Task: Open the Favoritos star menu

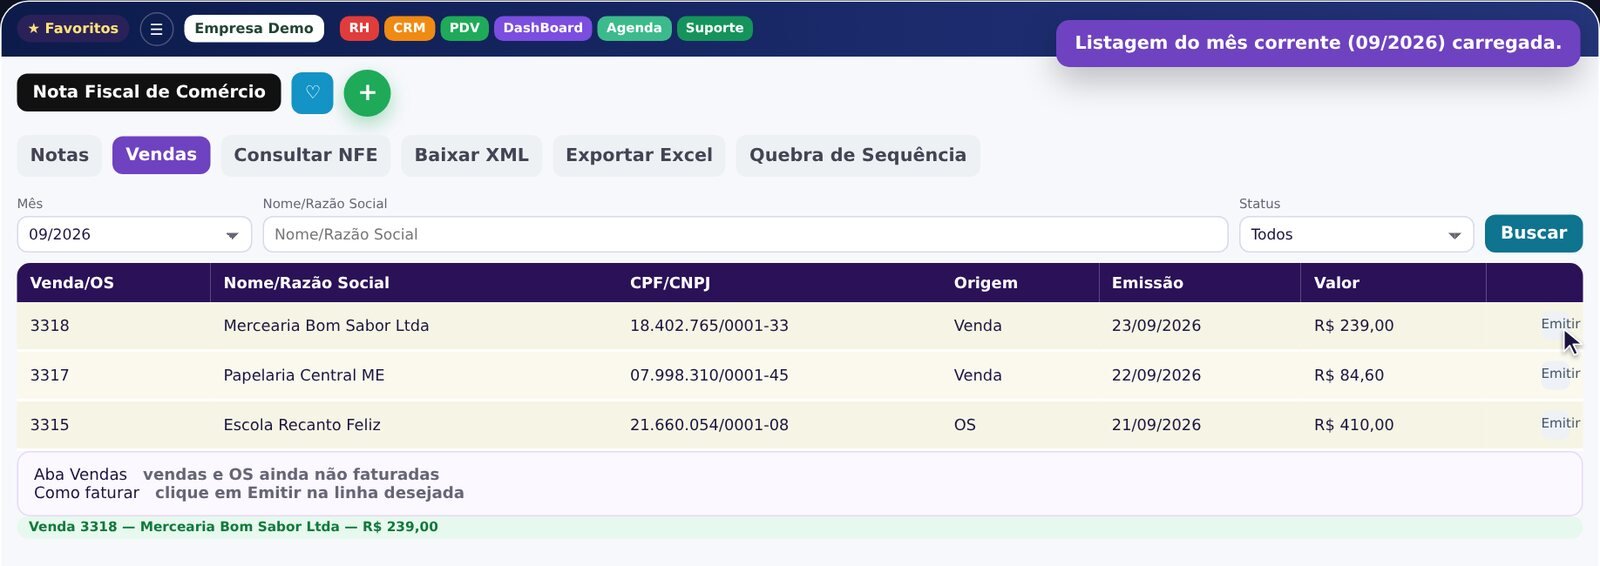Action: click(73, 28)
